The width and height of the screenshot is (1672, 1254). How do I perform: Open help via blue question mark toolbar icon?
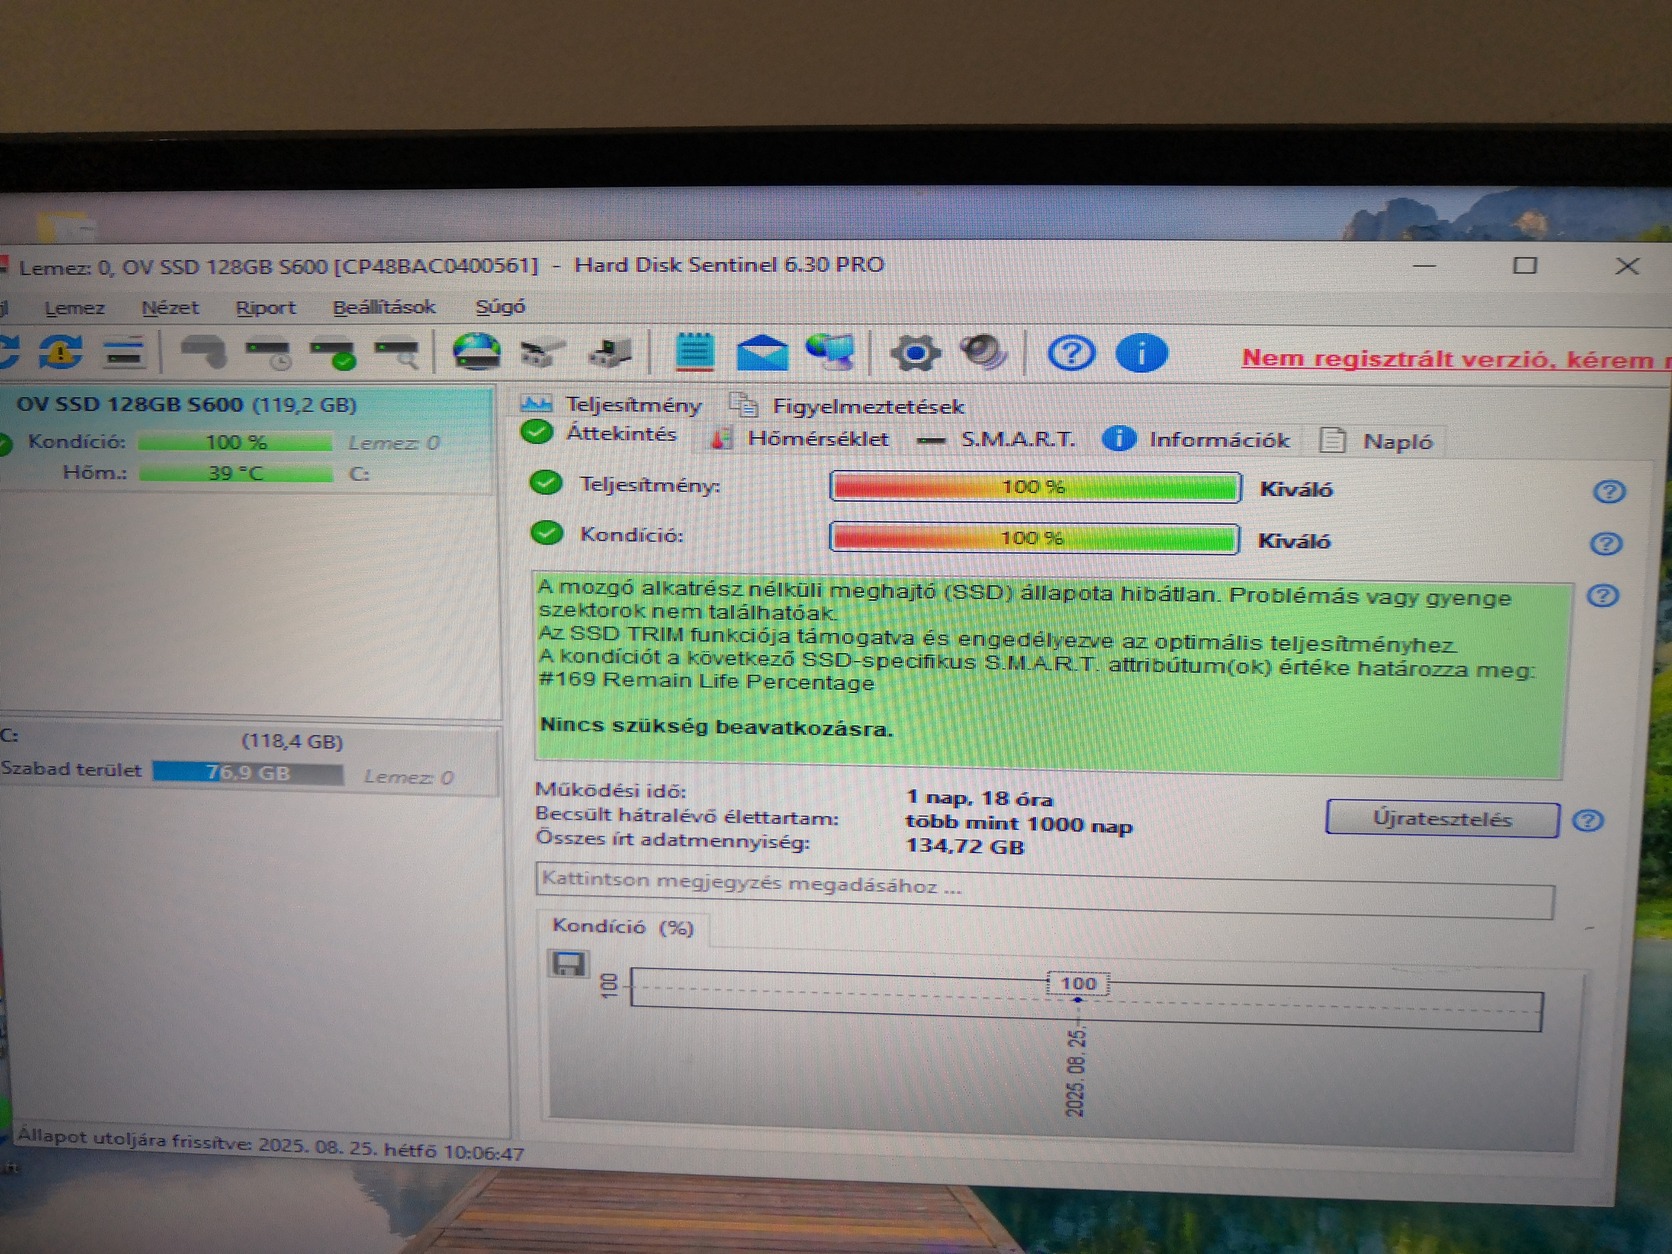pyautogui.click(x=1071, y=353)
